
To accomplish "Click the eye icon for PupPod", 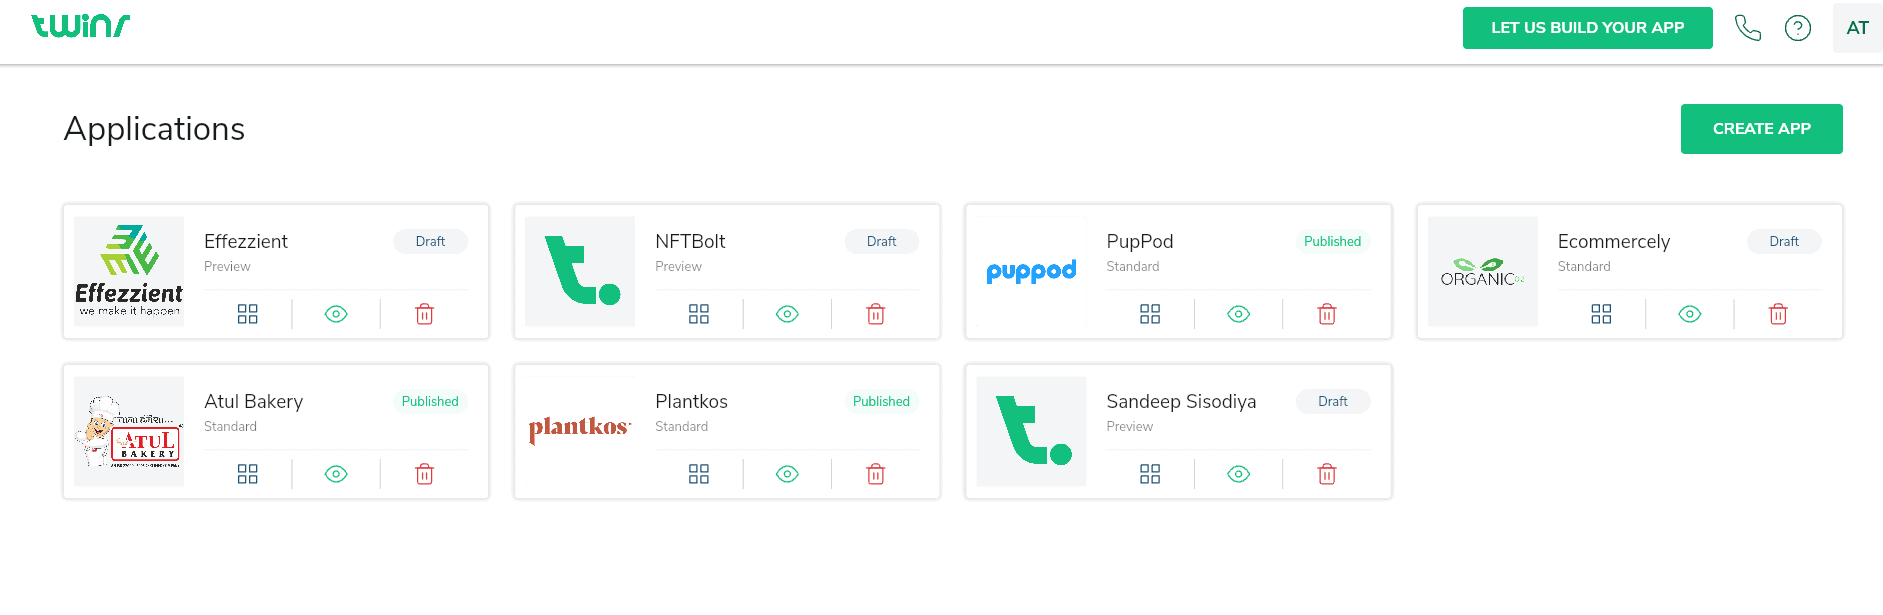I will (x=1238, y=314).
